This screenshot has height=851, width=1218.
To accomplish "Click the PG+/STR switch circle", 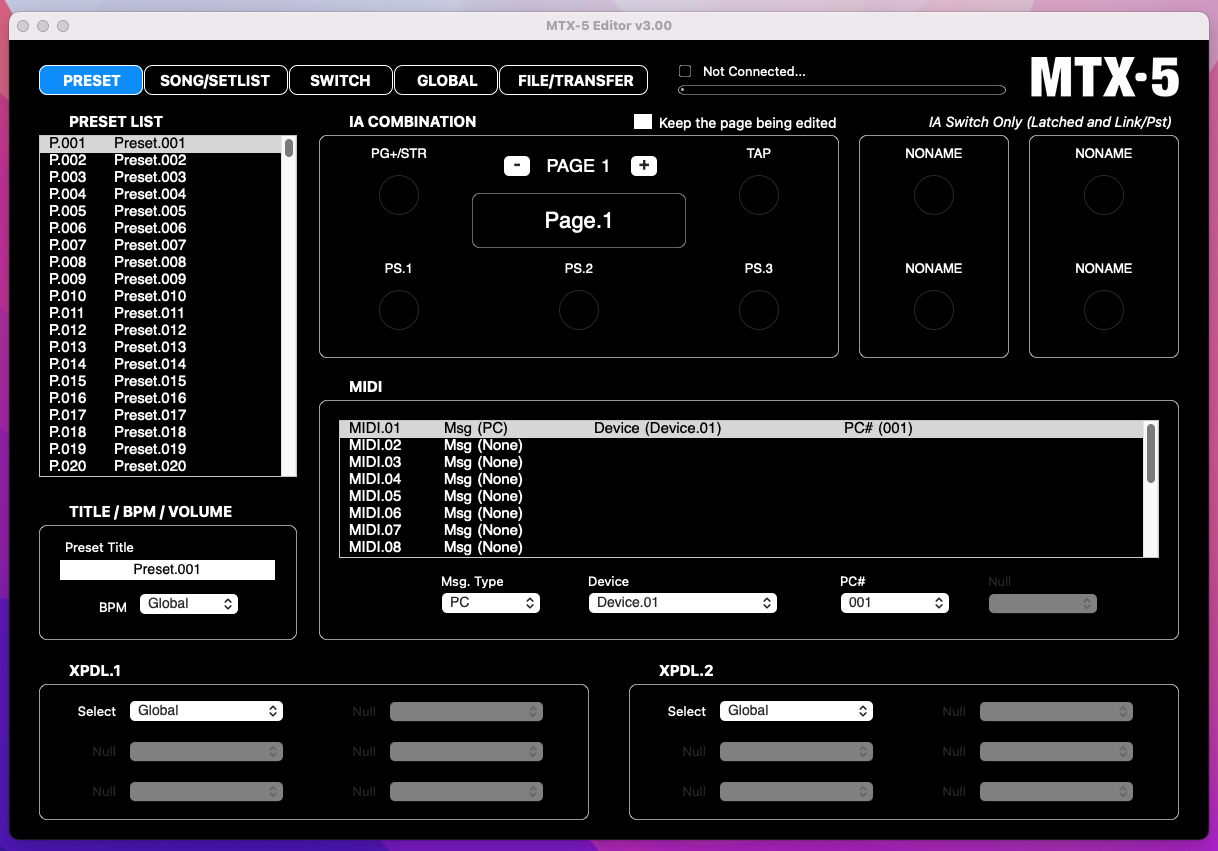I will click(x=398, y=195).
